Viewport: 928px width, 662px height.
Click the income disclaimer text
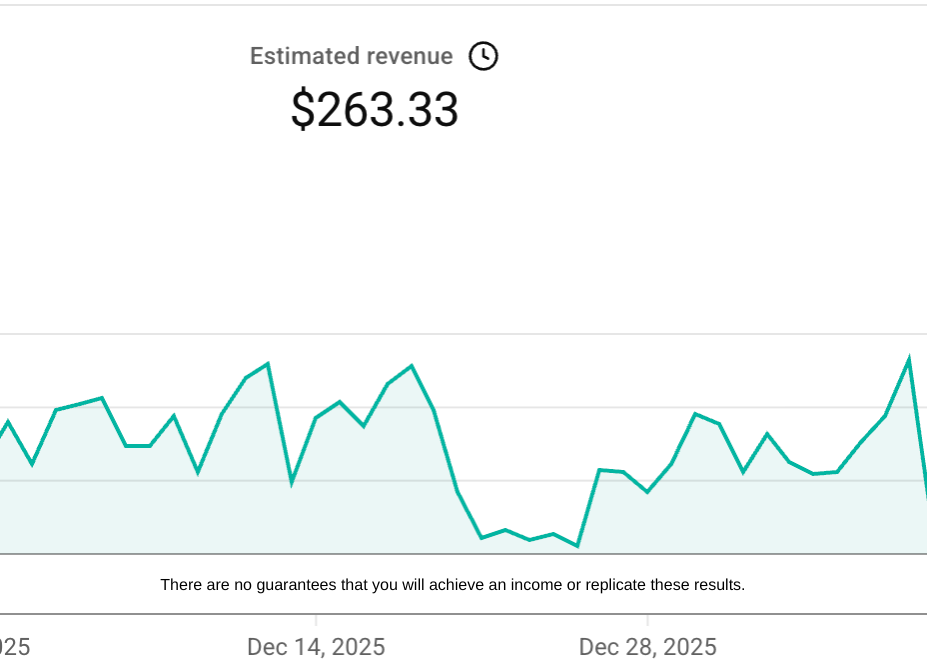click(x=455, y=585)
